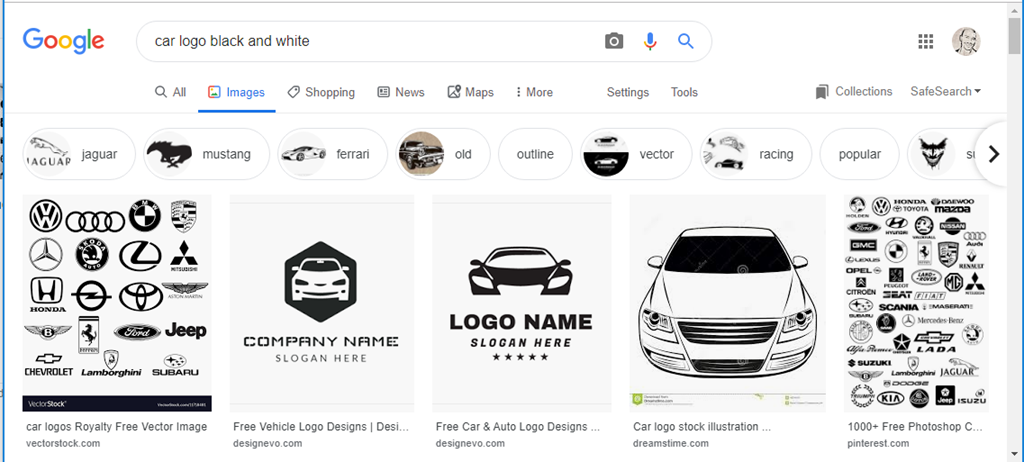Switch to the News tab
1024x462 pixels.
tap(401, 92)
